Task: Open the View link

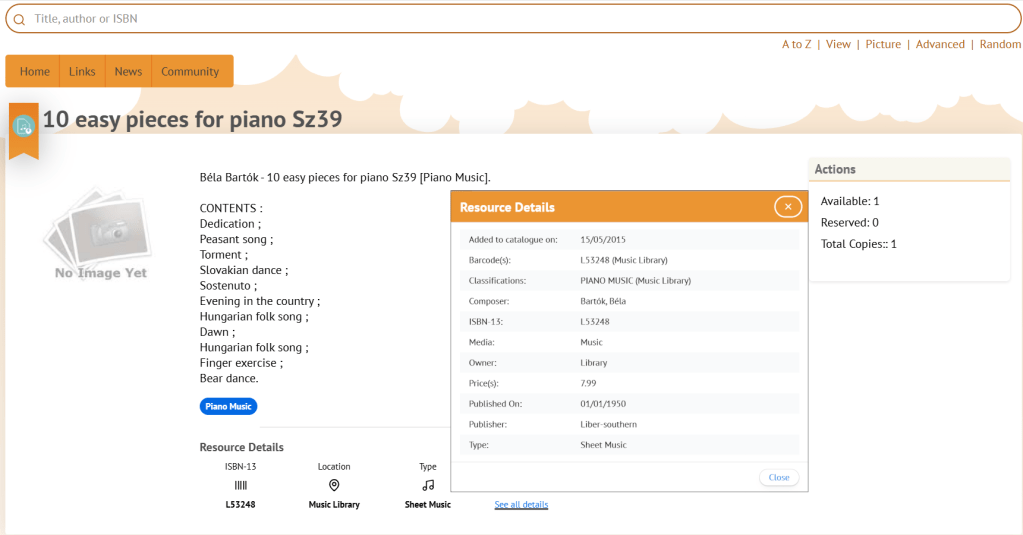Action: coord(838,44)
